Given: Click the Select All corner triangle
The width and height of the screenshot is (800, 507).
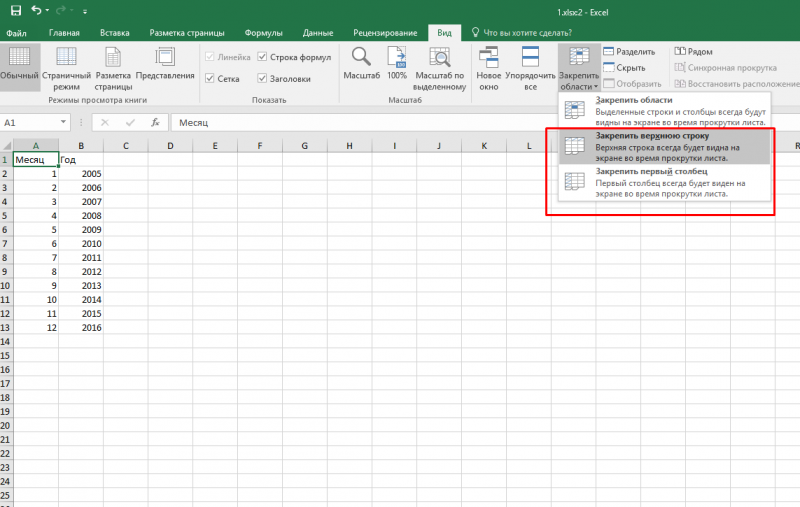Looking at the screenshot, I should [x=6, y=146].
